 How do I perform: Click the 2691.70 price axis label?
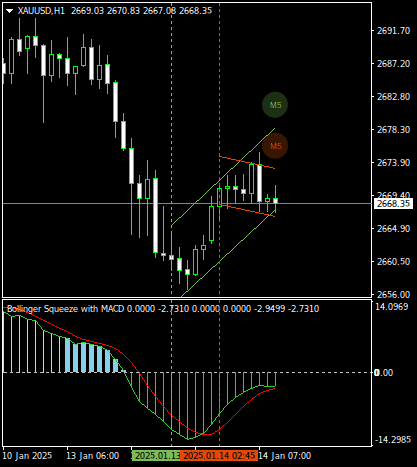393,31
